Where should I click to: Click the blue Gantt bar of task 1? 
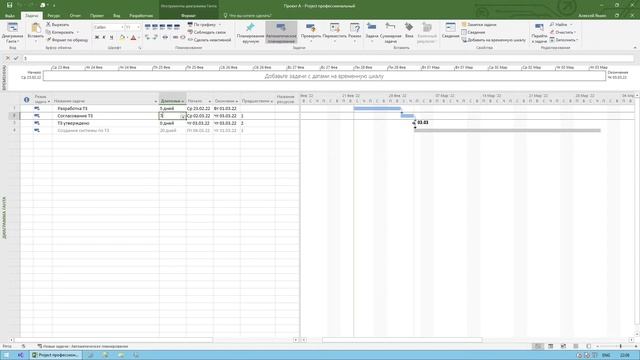click(x=377, y=109)
